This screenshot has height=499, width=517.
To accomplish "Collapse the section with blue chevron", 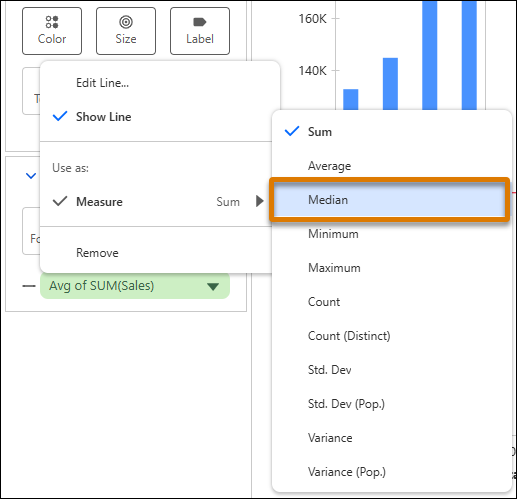I will click(x=31, y=175).
